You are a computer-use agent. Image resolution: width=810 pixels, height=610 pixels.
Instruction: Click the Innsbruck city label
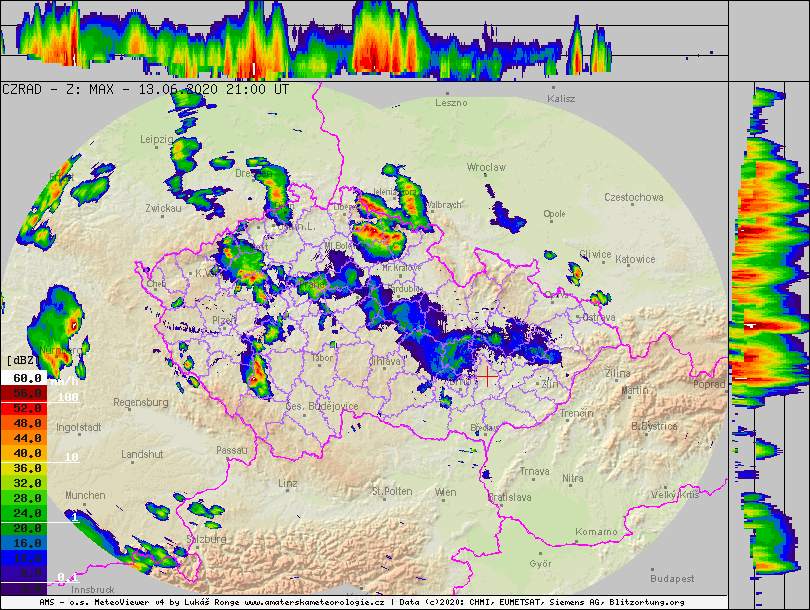point(92,589)
